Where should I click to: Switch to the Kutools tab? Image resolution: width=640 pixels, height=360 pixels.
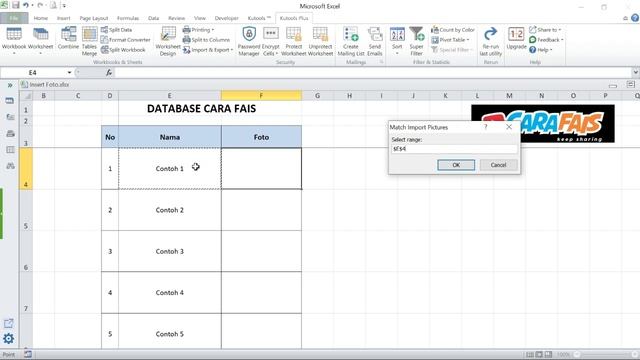pos(259,18)
